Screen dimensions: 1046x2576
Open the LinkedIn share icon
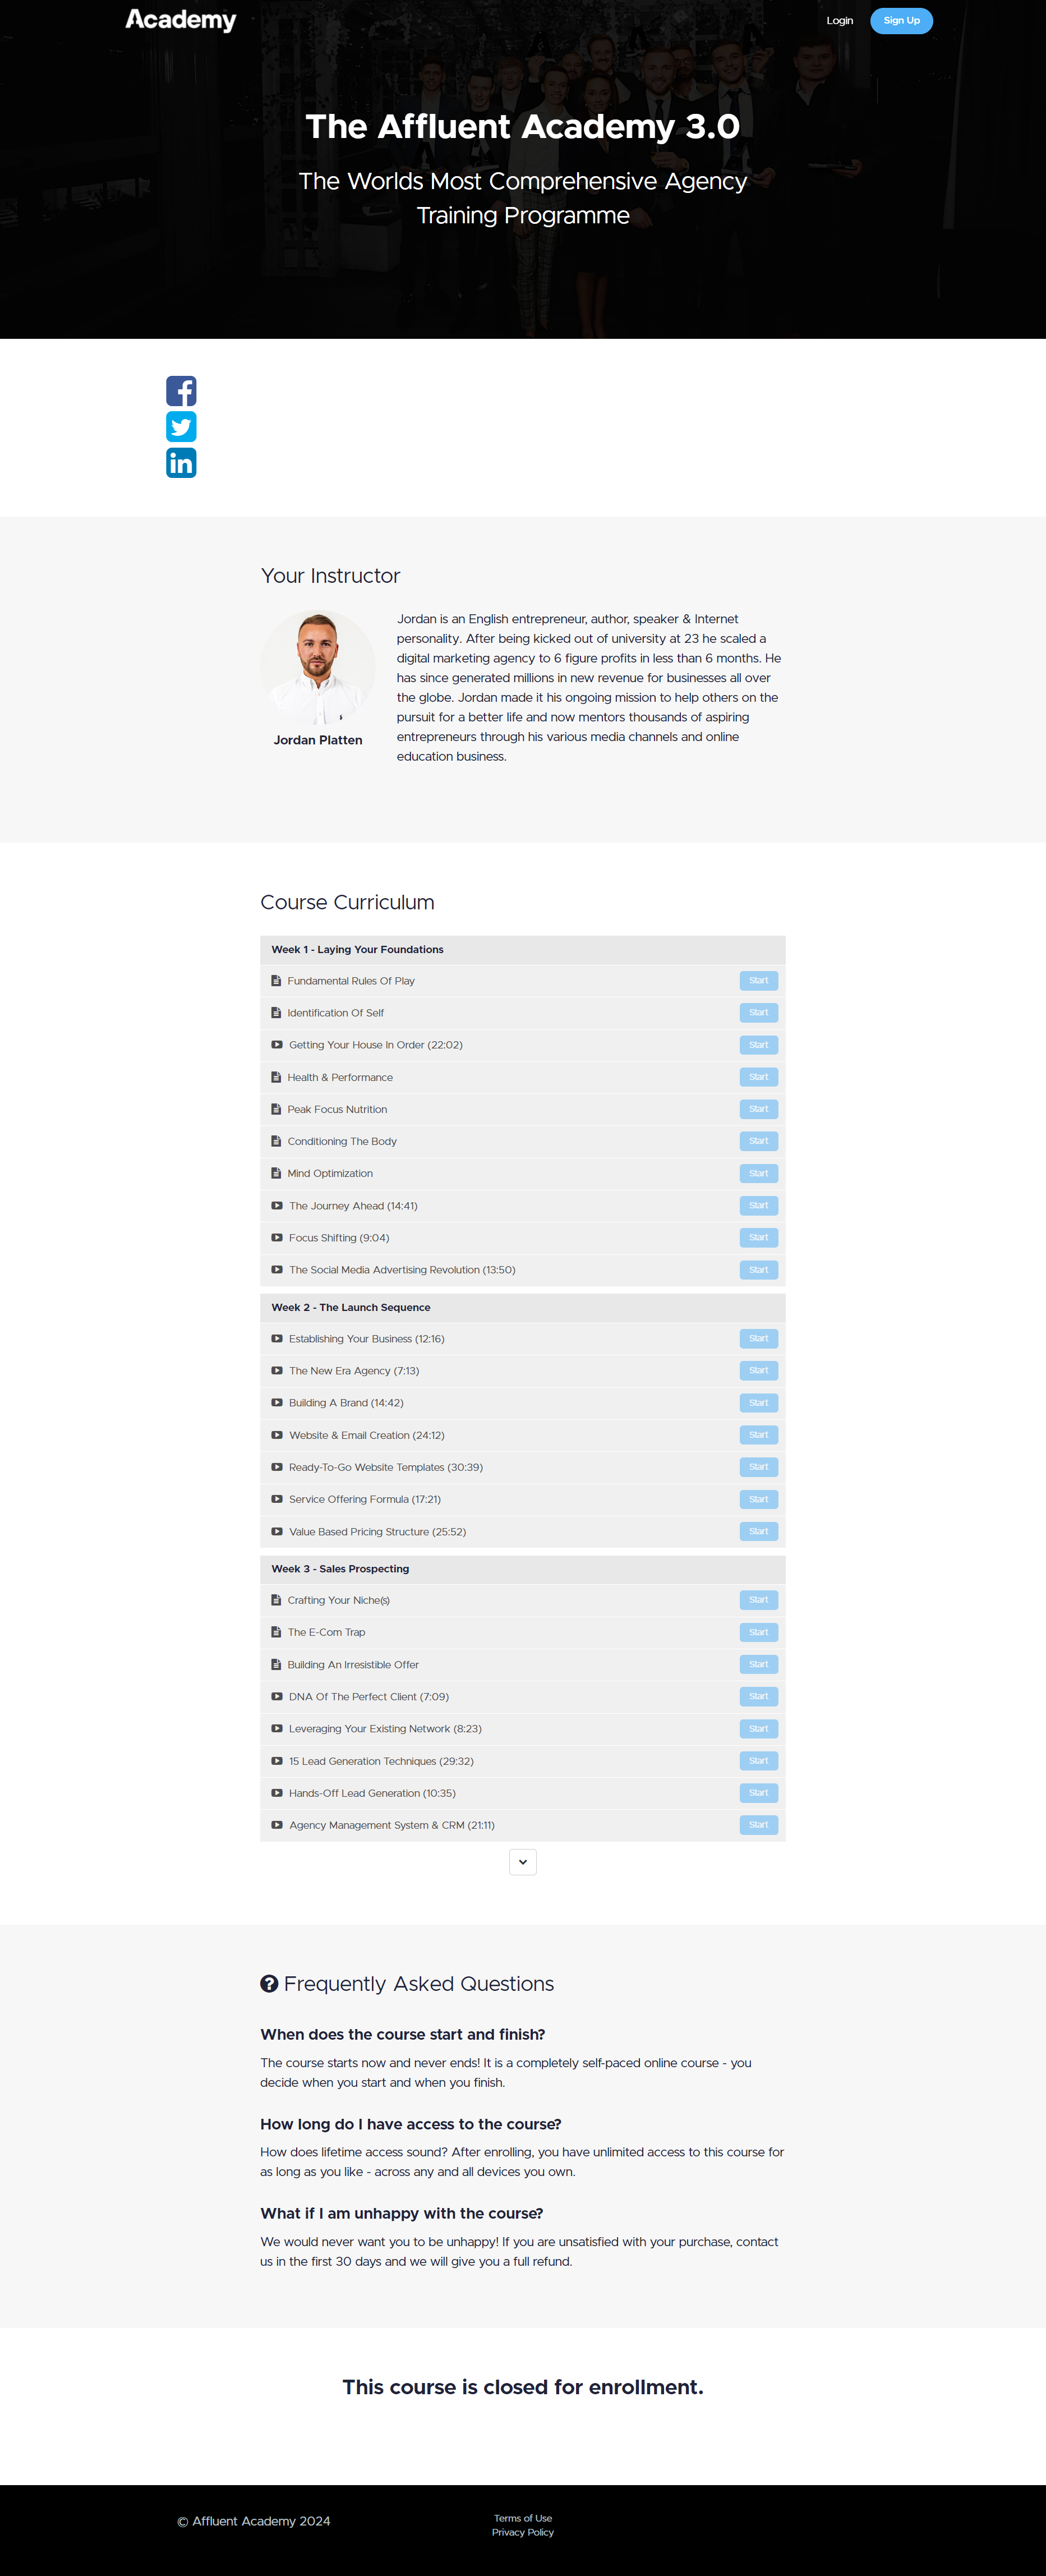coord(181,463)
